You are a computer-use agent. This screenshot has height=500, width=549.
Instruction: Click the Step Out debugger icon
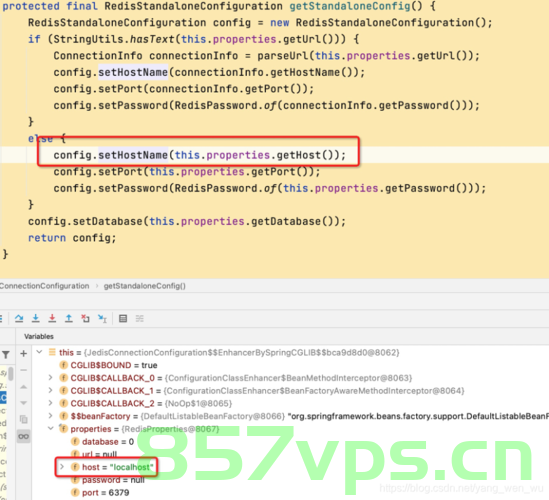69,318
